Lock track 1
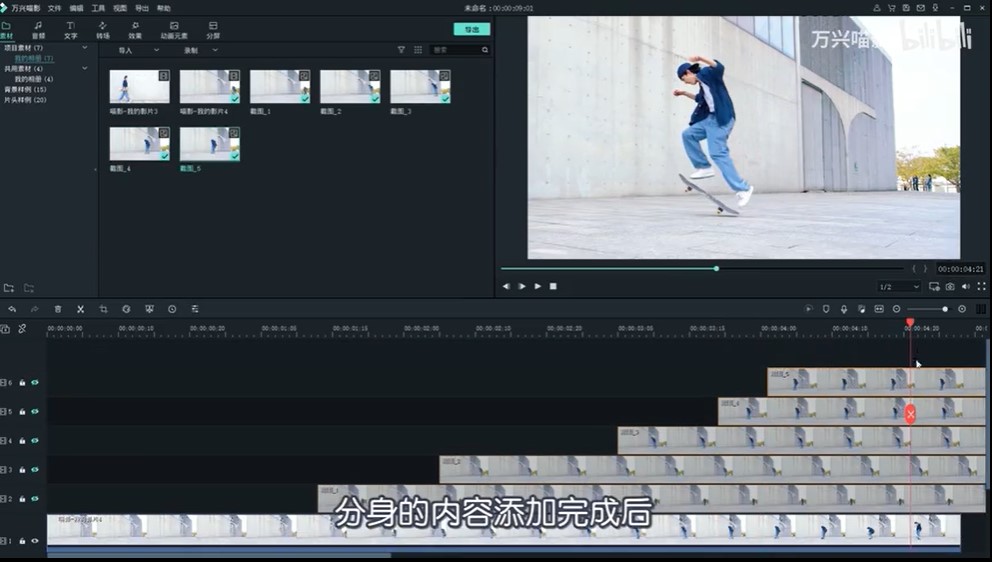Screen dimensions: 992x562 click(x=22, y=541)
